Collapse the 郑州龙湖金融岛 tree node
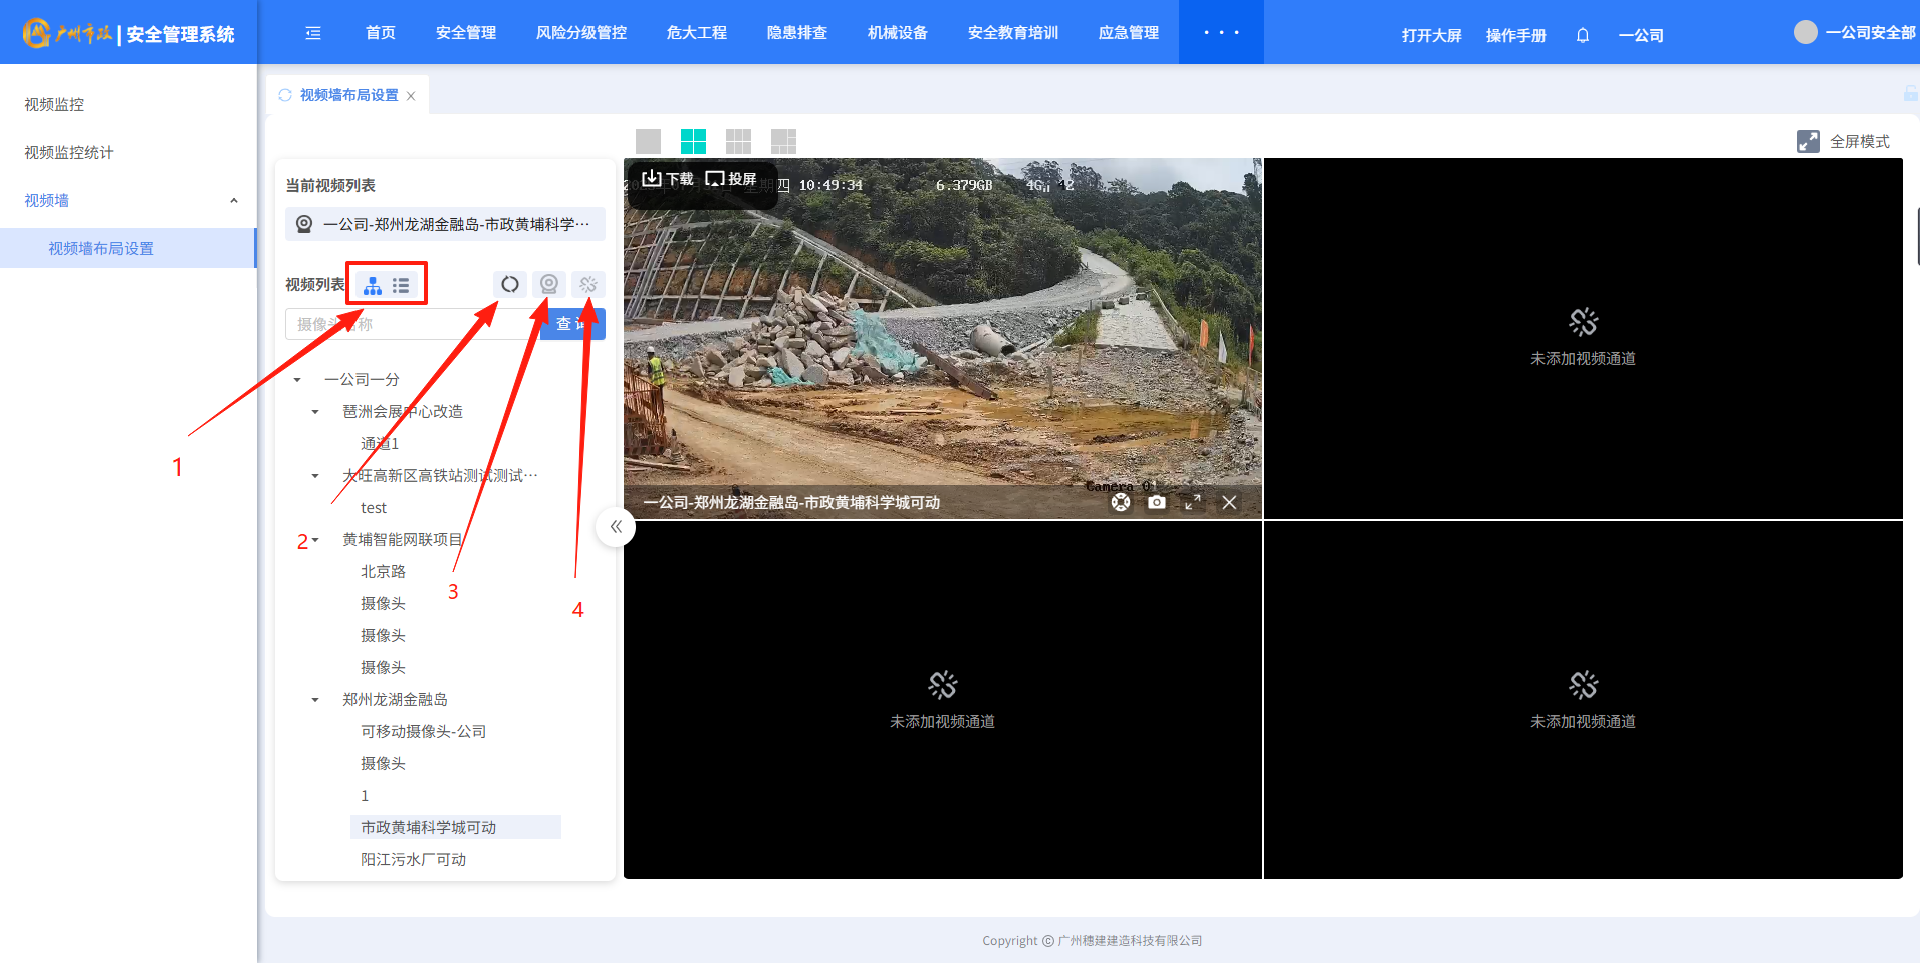 pyautogui.click(x=315, y=700)
